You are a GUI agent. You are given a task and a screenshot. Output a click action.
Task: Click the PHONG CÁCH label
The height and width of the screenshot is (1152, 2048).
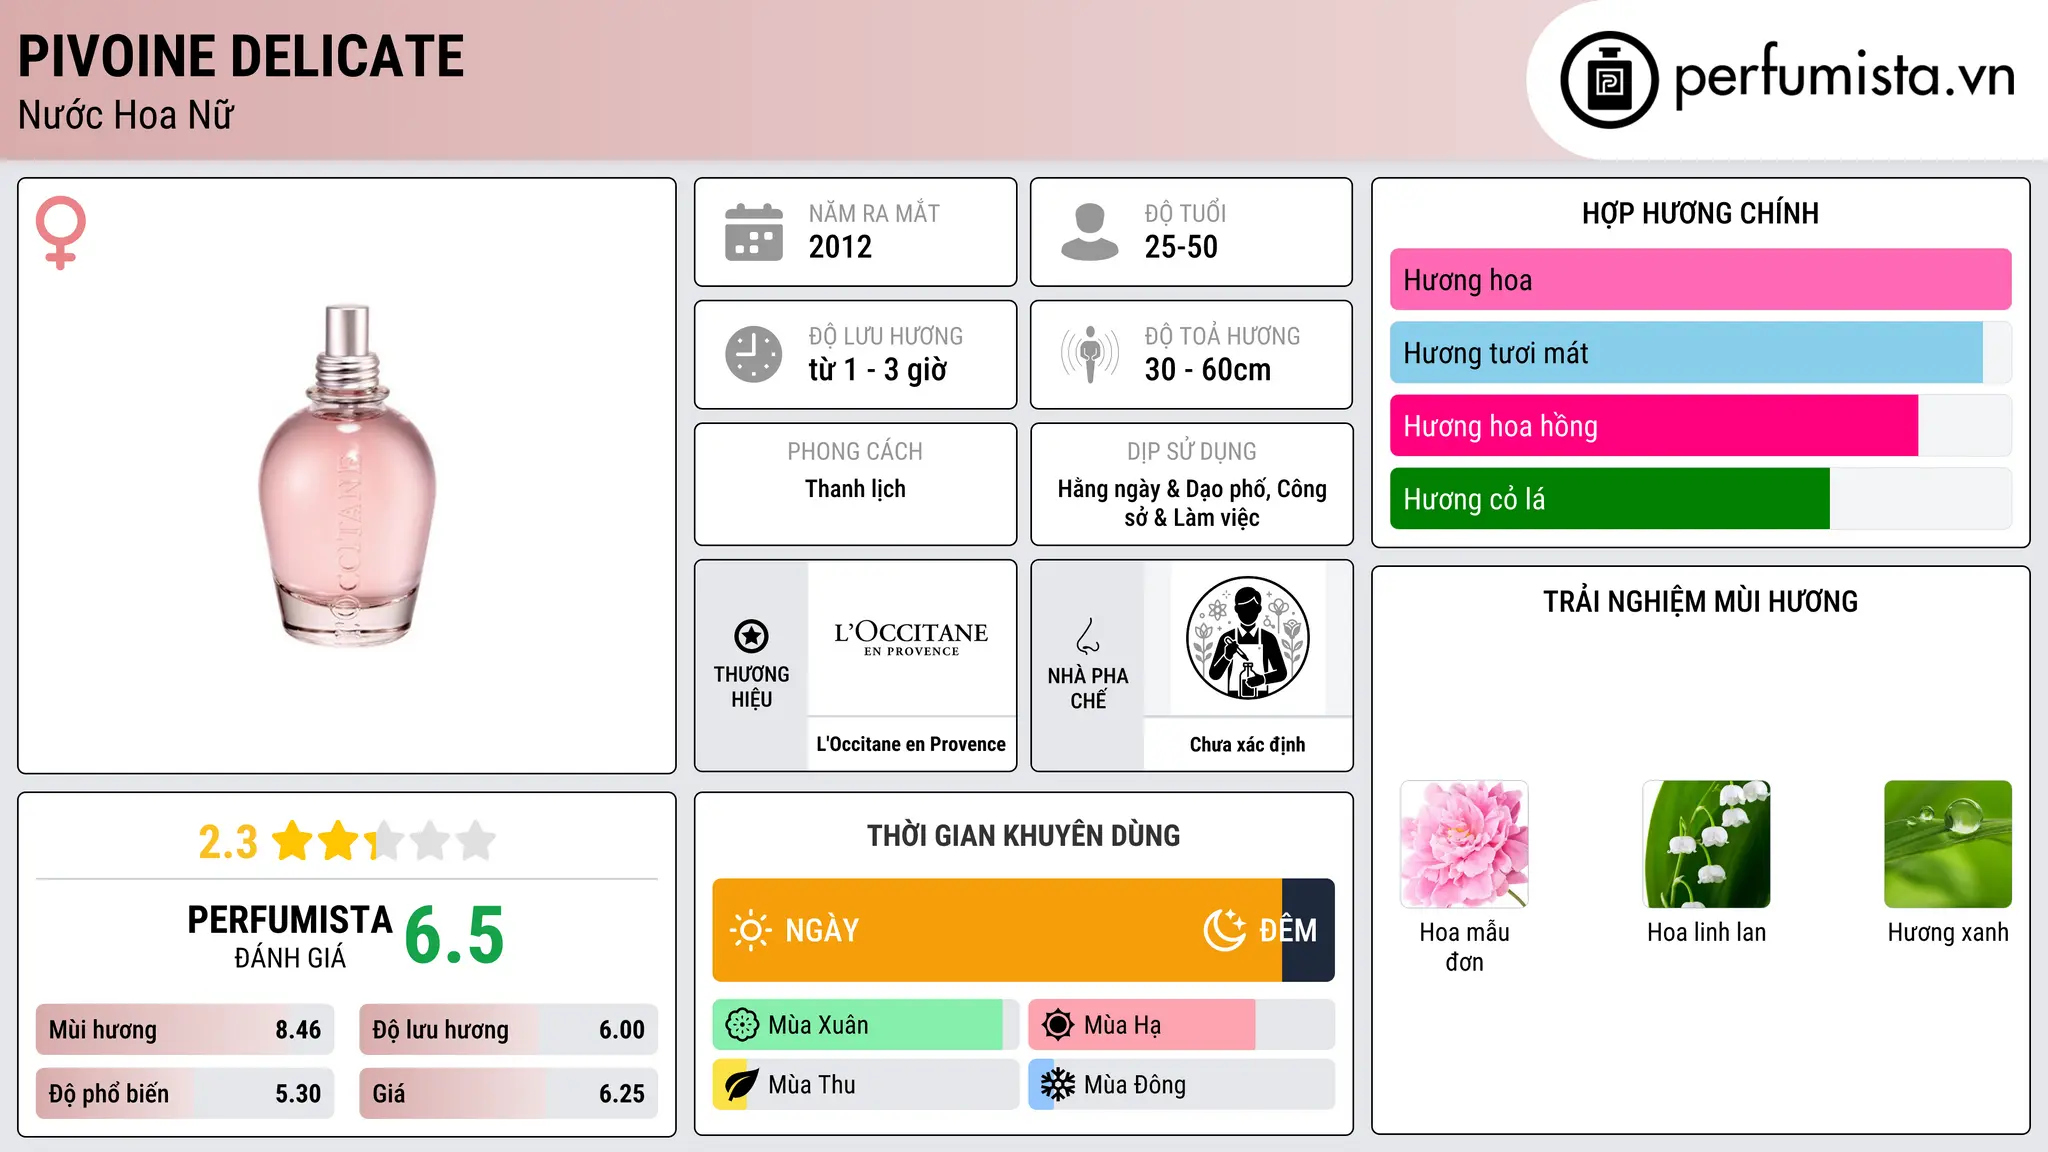click(x=855, y=452)
